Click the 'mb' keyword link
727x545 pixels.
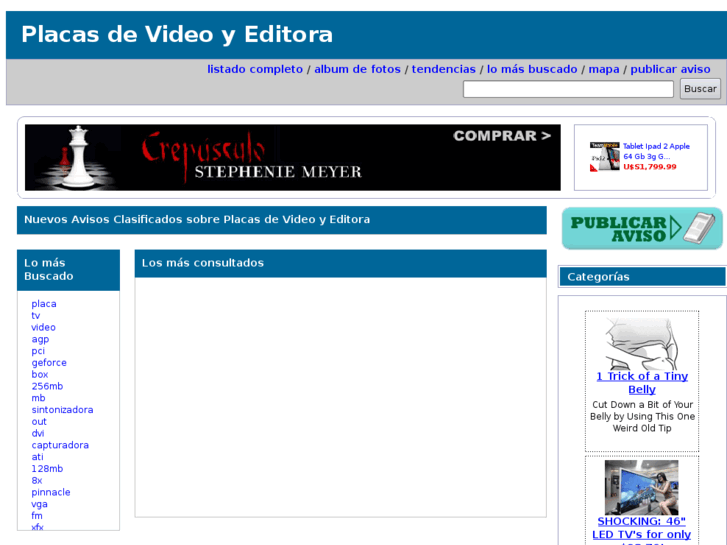point(38,398)
